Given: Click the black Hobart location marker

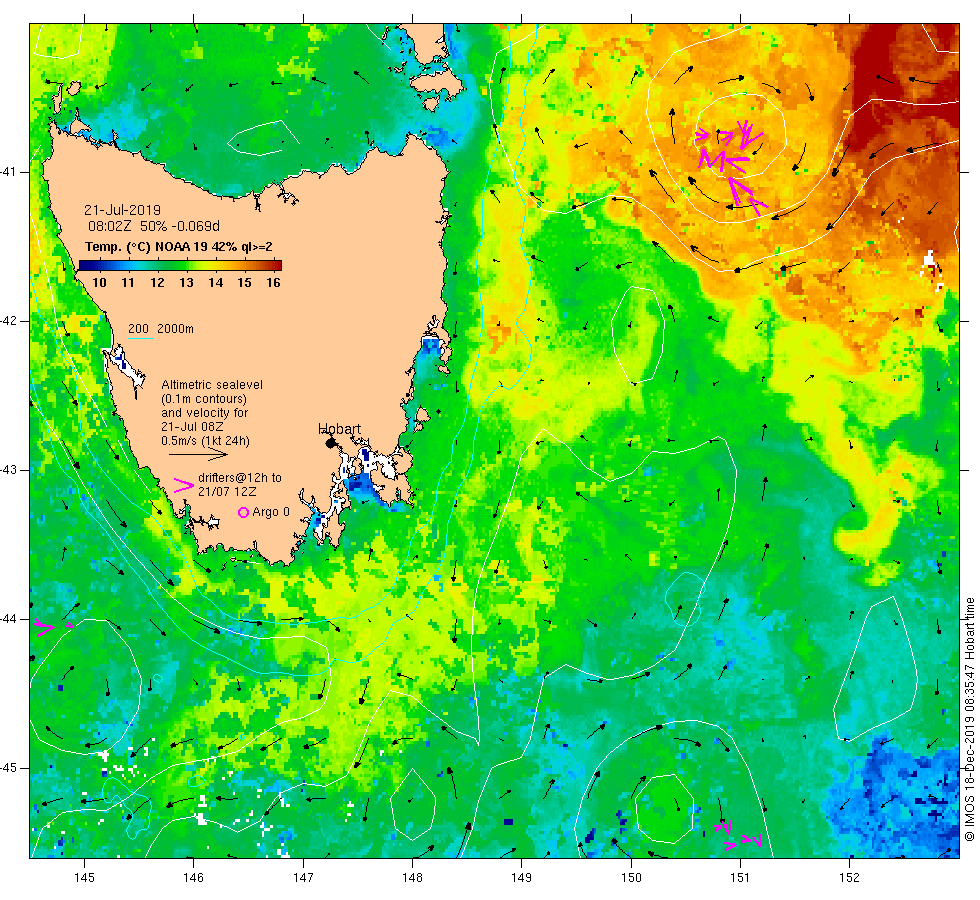Looking at the screenshot, I should pyautogui.click(x=331, y=442).
